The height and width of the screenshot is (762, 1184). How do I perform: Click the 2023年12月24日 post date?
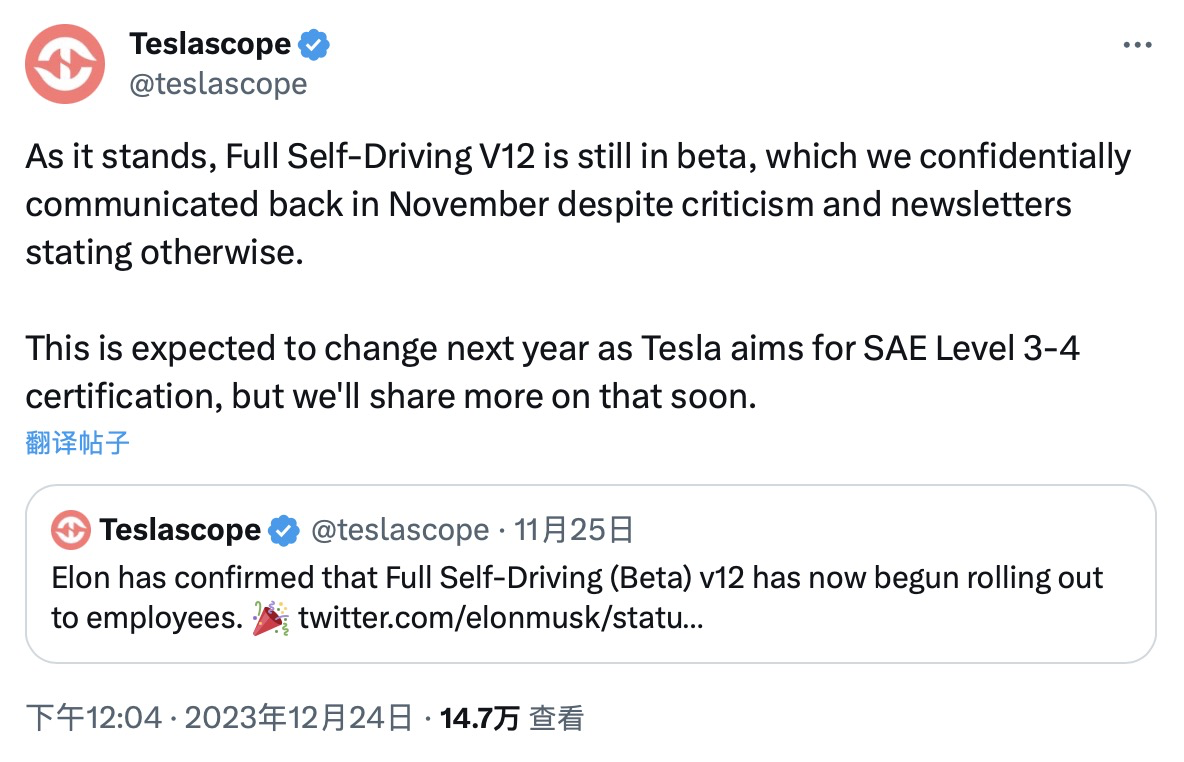point(298,717)
